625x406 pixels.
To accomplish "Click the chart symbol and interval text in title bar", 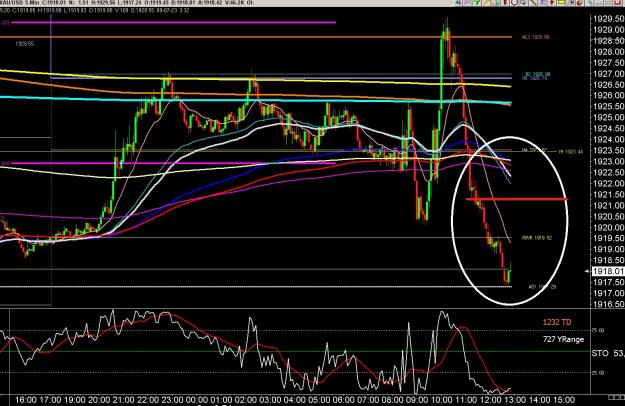I will click(18, 4).
